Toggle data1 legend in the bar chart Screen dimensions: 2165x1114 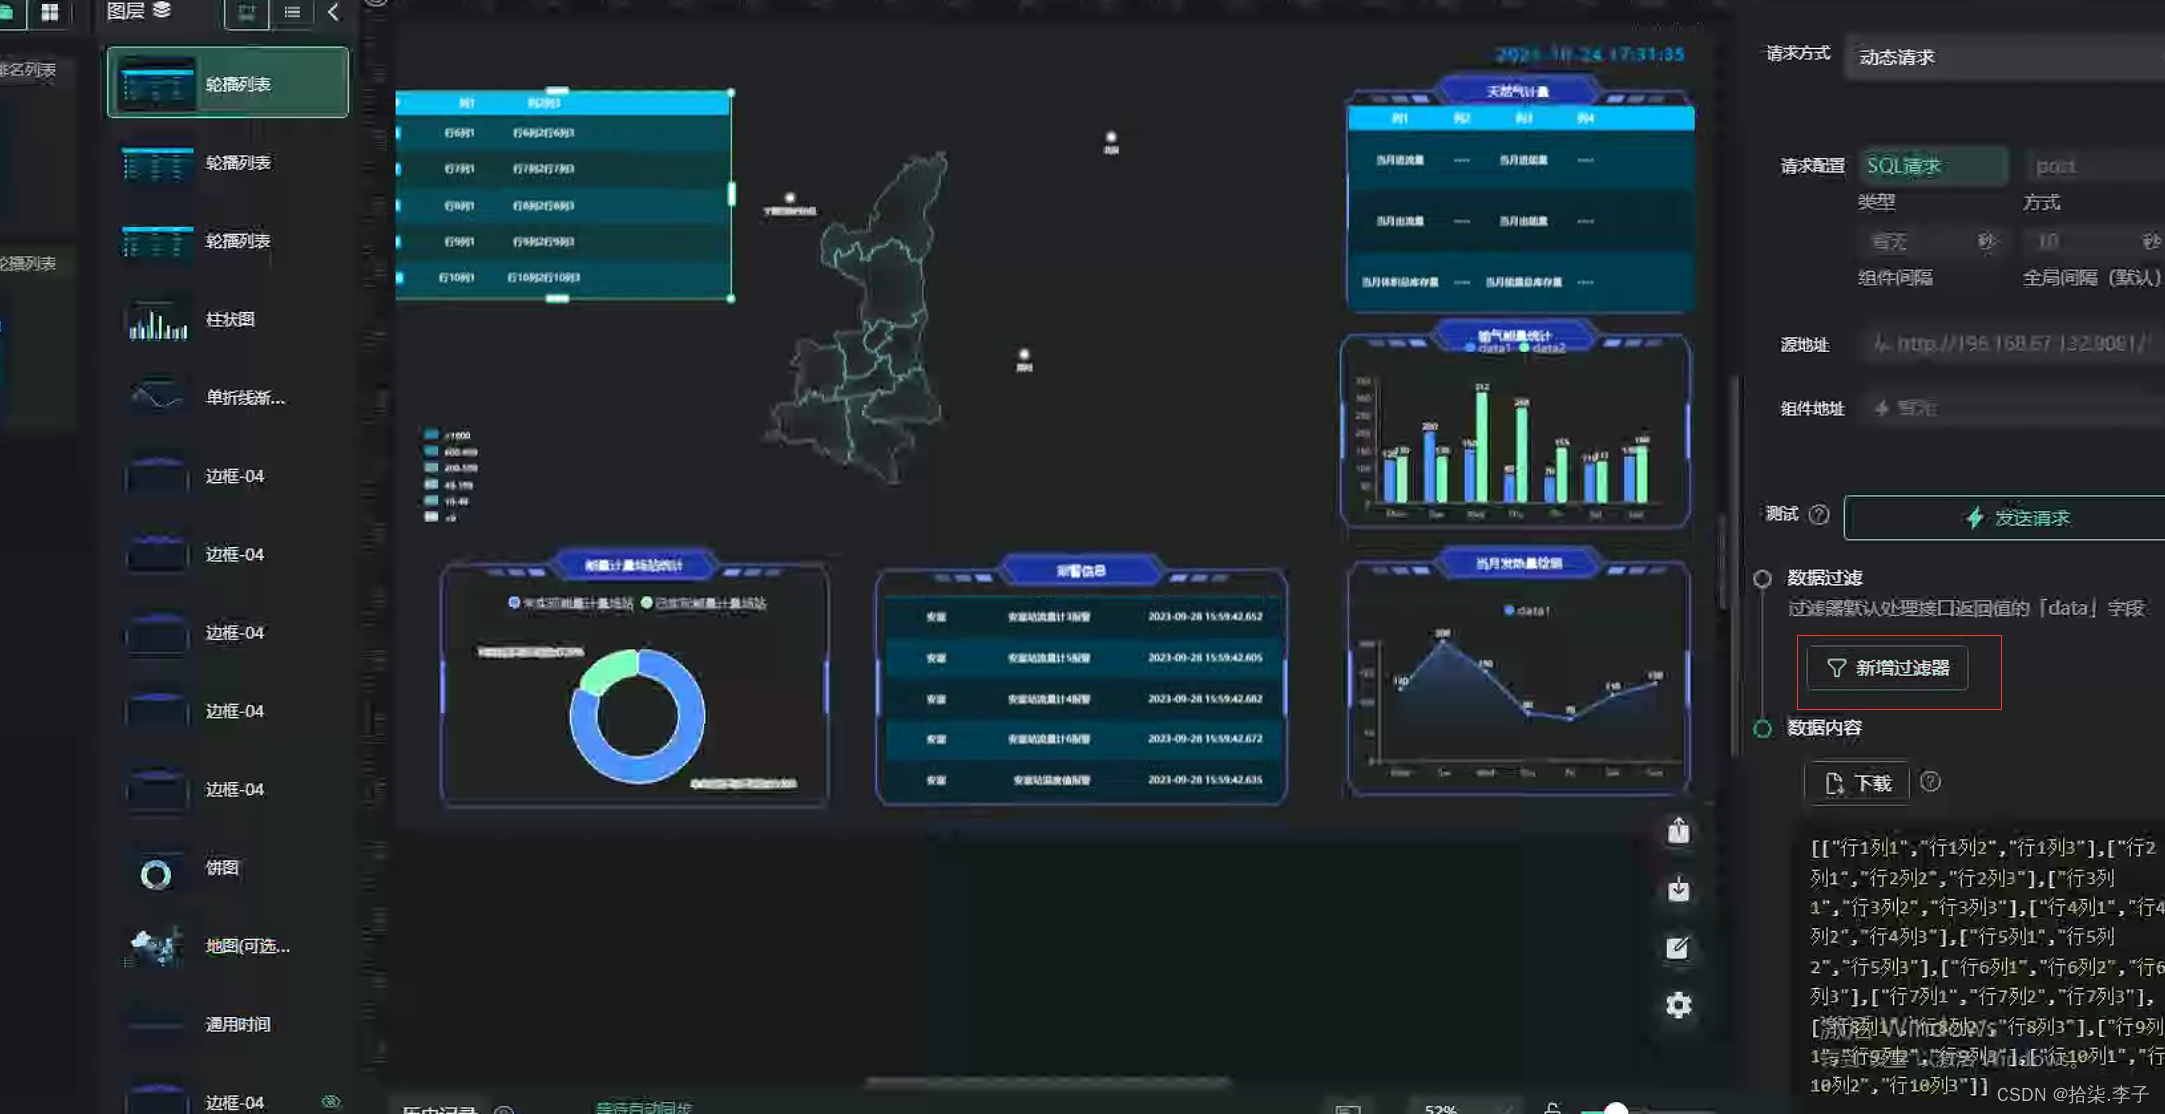(x=1489, y=348)
